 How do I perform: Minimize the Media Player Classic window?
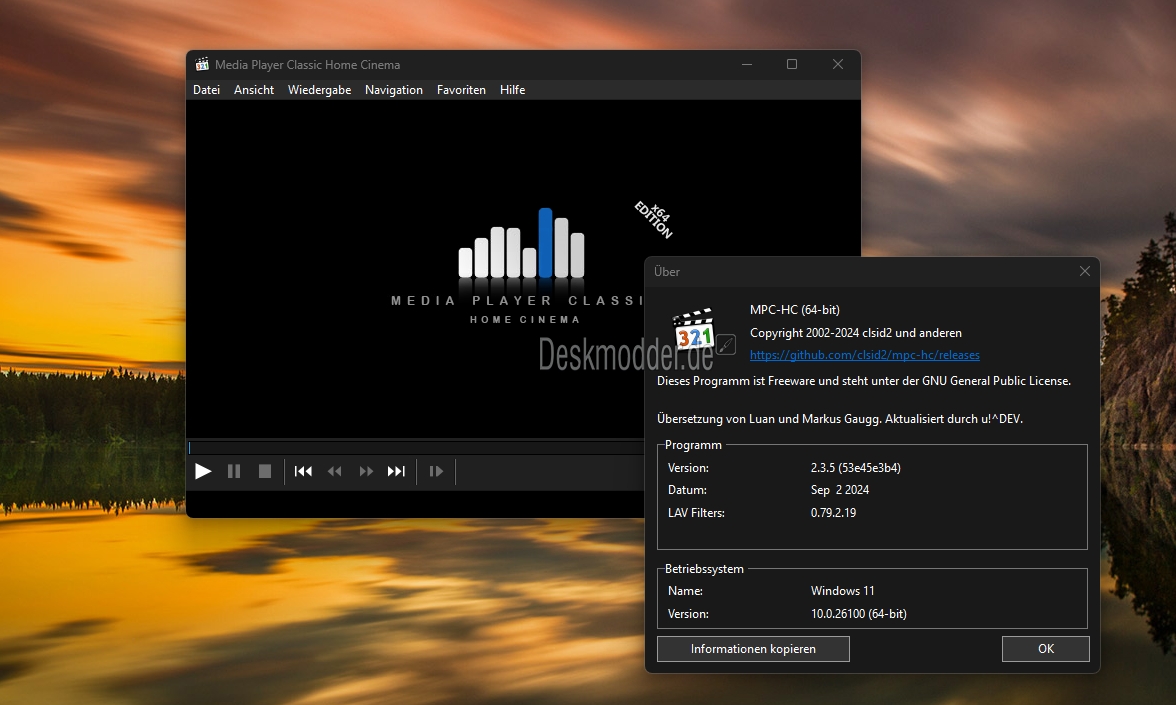click(747, 64)
